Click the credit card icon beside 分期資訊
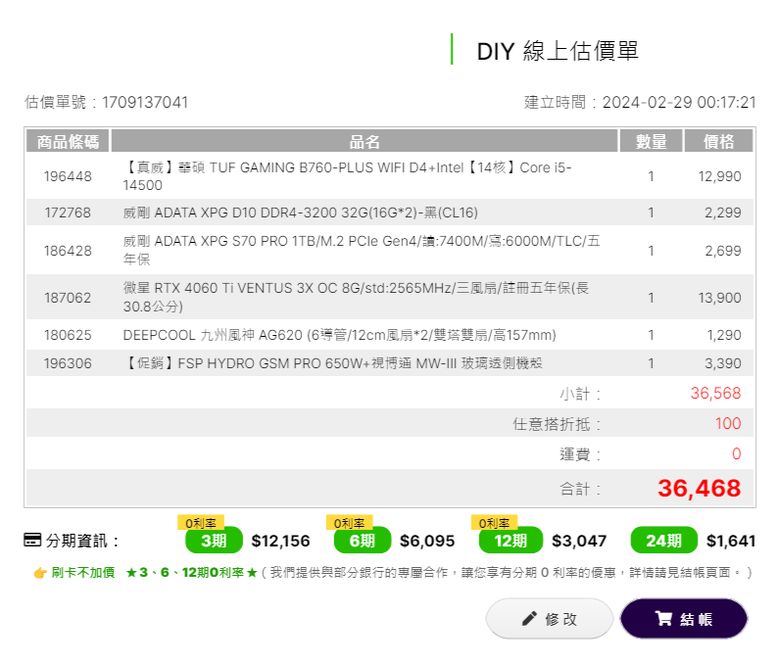The image size is (780, 663). click(33, 540)
